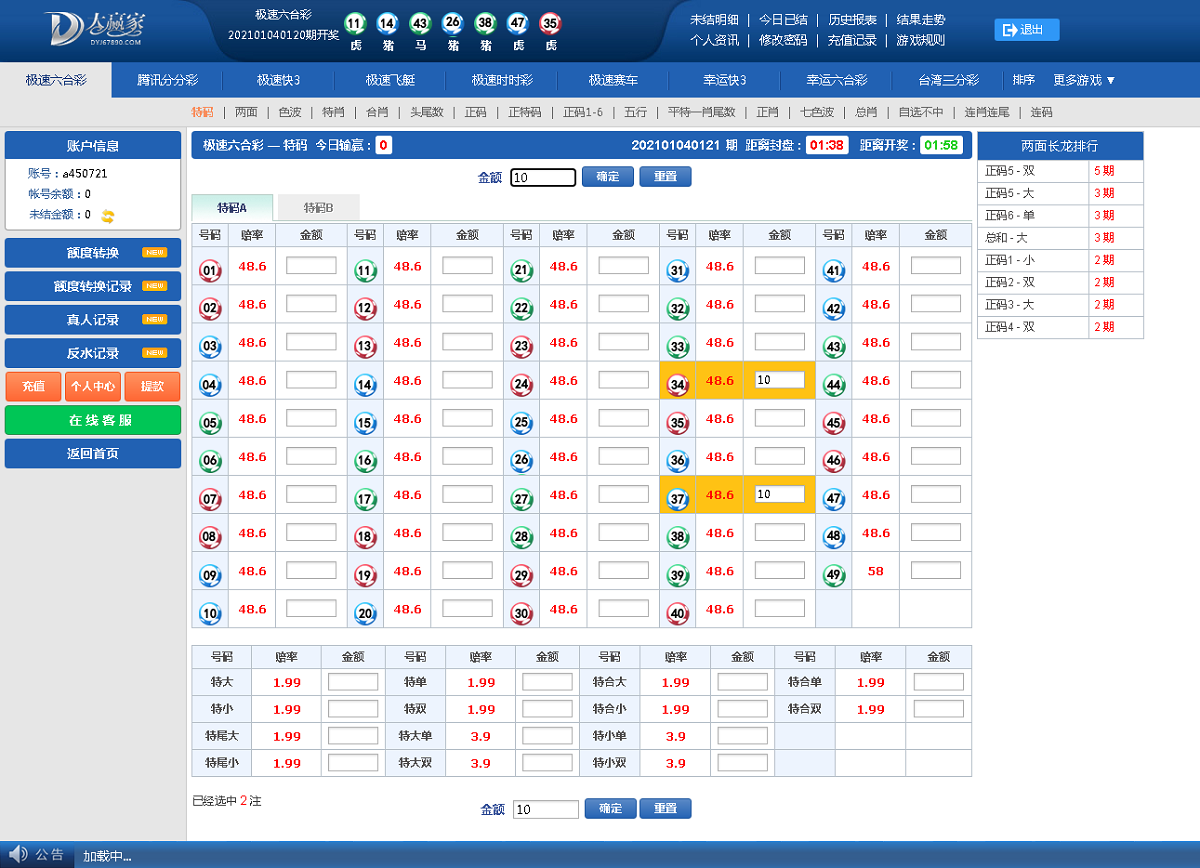Switch to the 特码B tab
The width and height of the screenshot is (1200, 868).
(318, 208)
